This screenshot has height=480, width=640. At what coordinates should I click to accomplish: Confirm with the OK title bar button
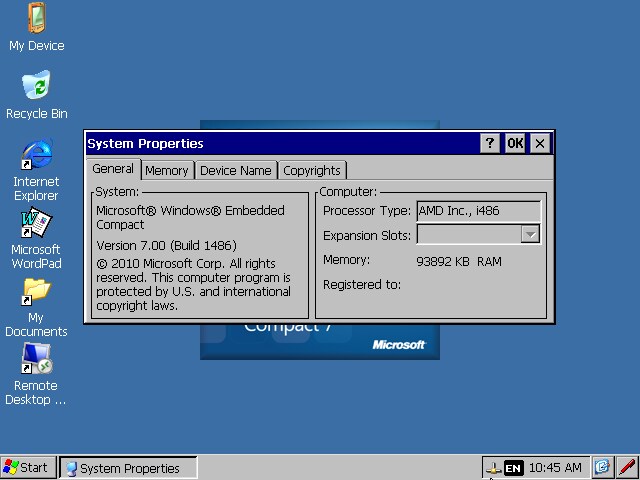pos(515,143)
